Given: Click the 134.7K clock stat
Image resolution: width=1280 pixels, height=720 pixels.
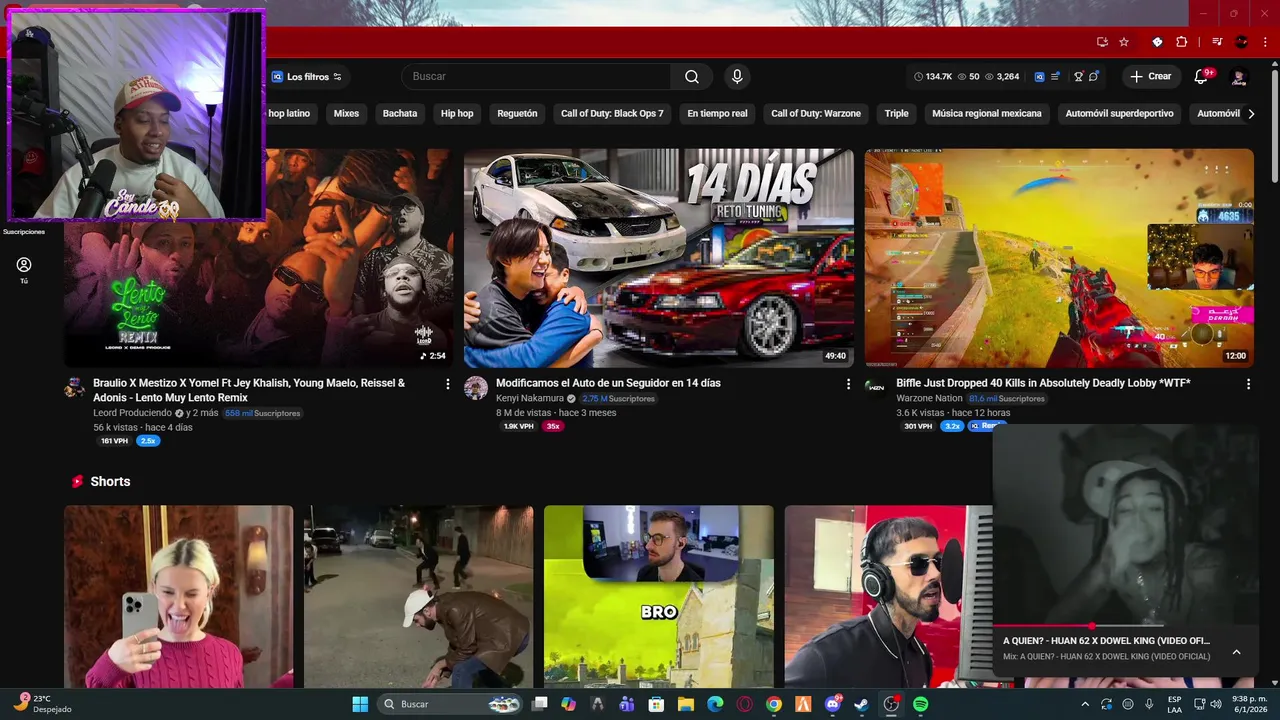Looking at the screenshot, I should [933, 77].
